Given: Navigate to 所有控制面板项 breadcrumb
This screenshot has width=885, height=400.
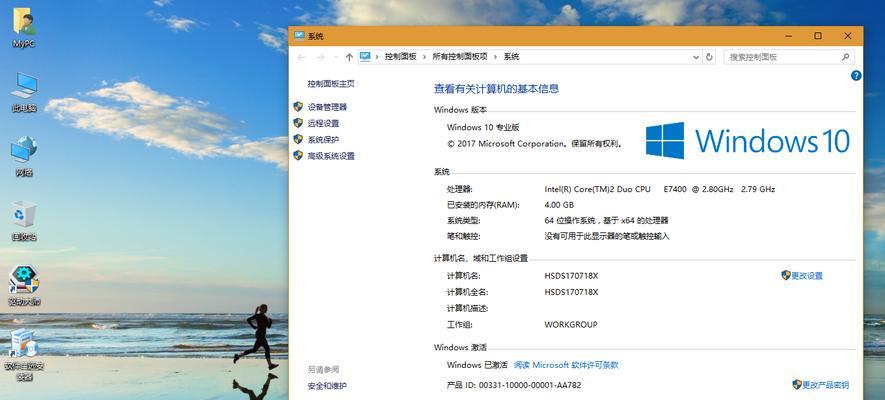Looking at the screenshot, I should click(460, 57).
